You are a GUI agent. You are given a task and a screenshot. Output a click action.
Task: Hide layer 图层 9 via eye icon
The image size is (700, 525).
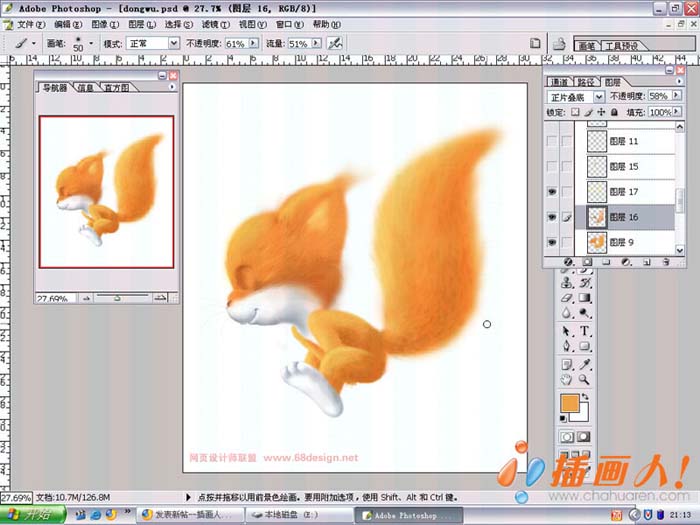[x=552, y=242]
